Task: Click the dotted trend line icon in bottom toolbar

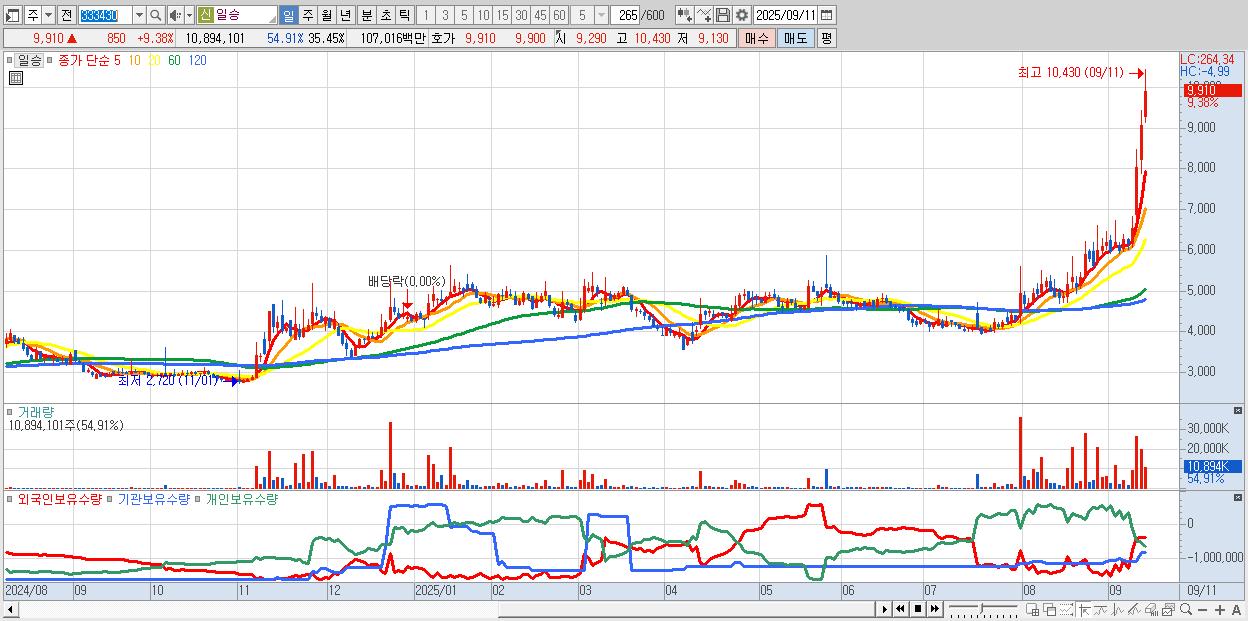Action: click(x=1066, y=610)
